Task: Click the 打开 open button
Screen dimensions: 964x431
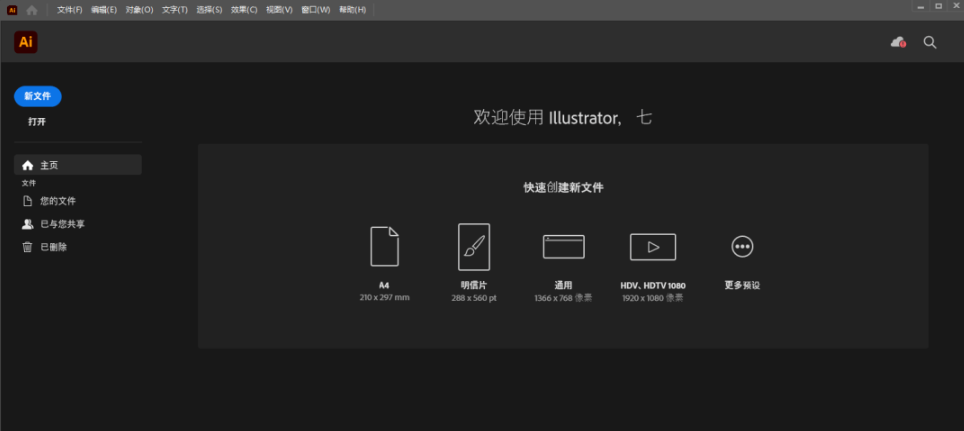Action: coord(37,122)
